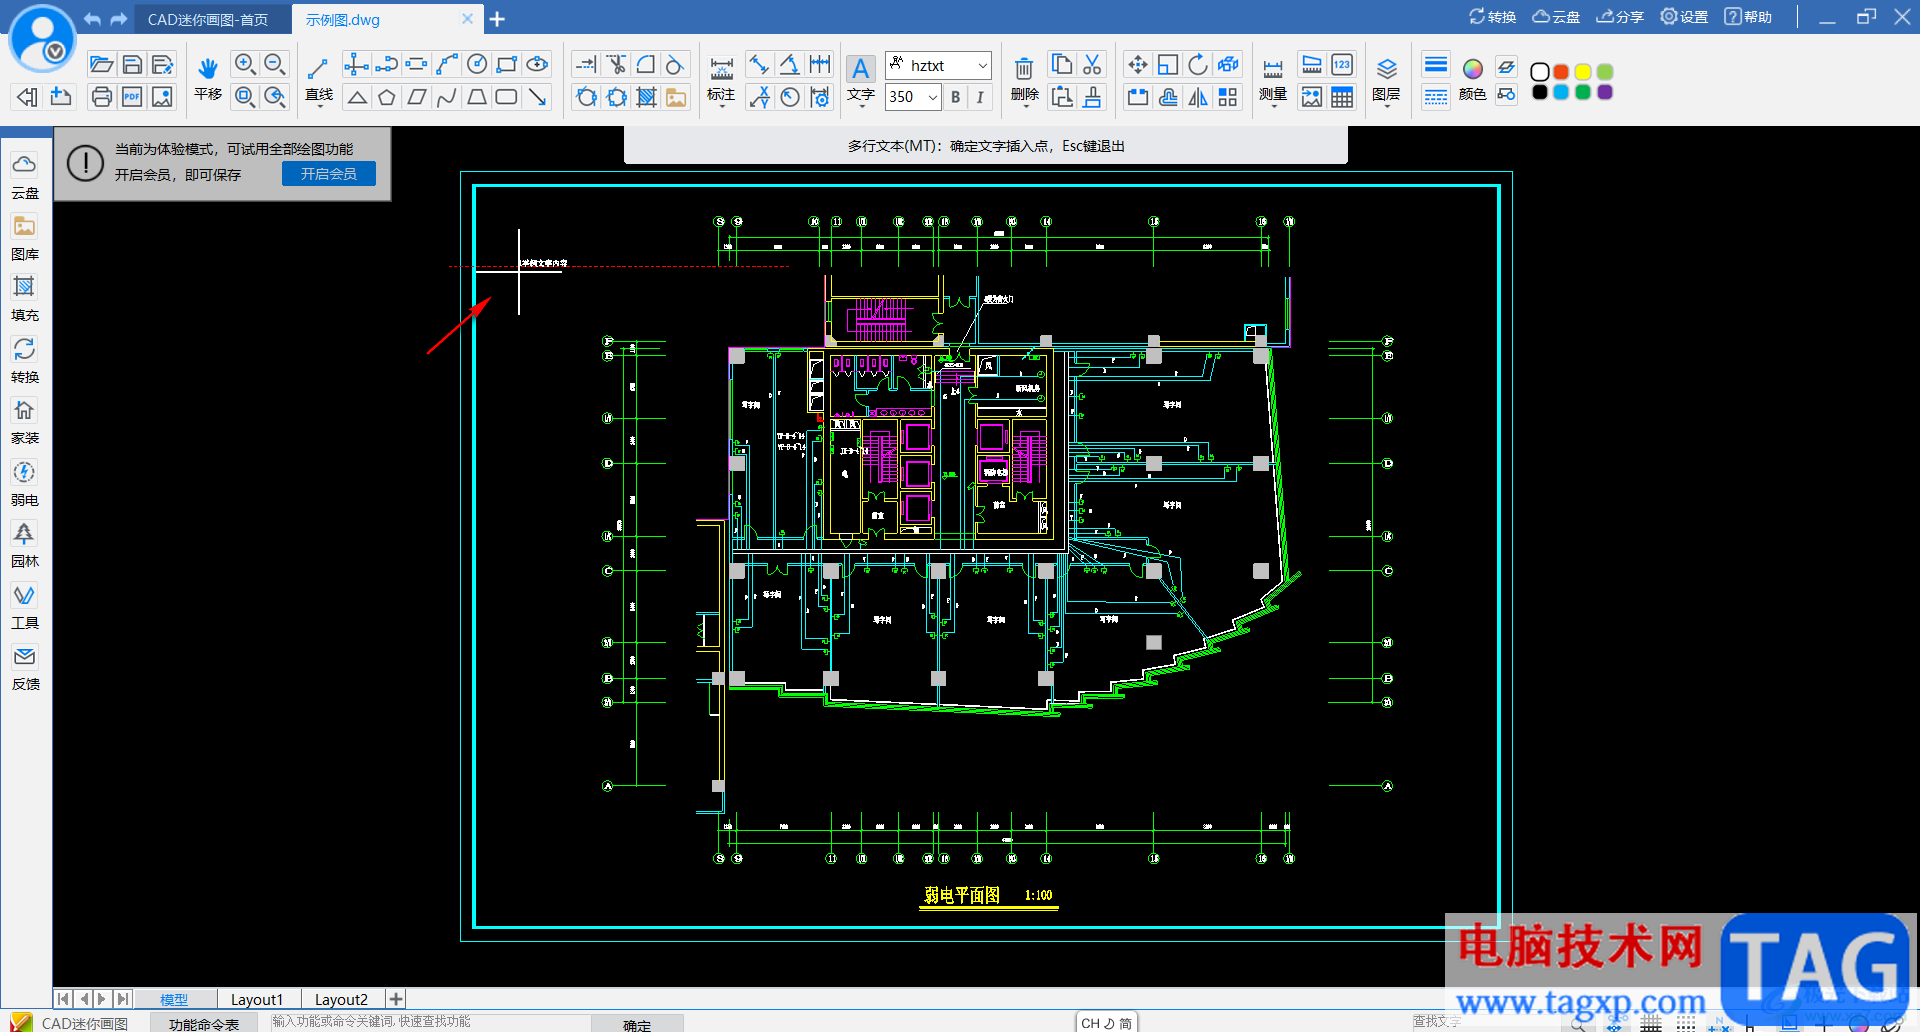The height and width of the screenshot is (1032, 1920).
Task: Select the Pan (平移) hand tool
Action: tap(208, 78)
